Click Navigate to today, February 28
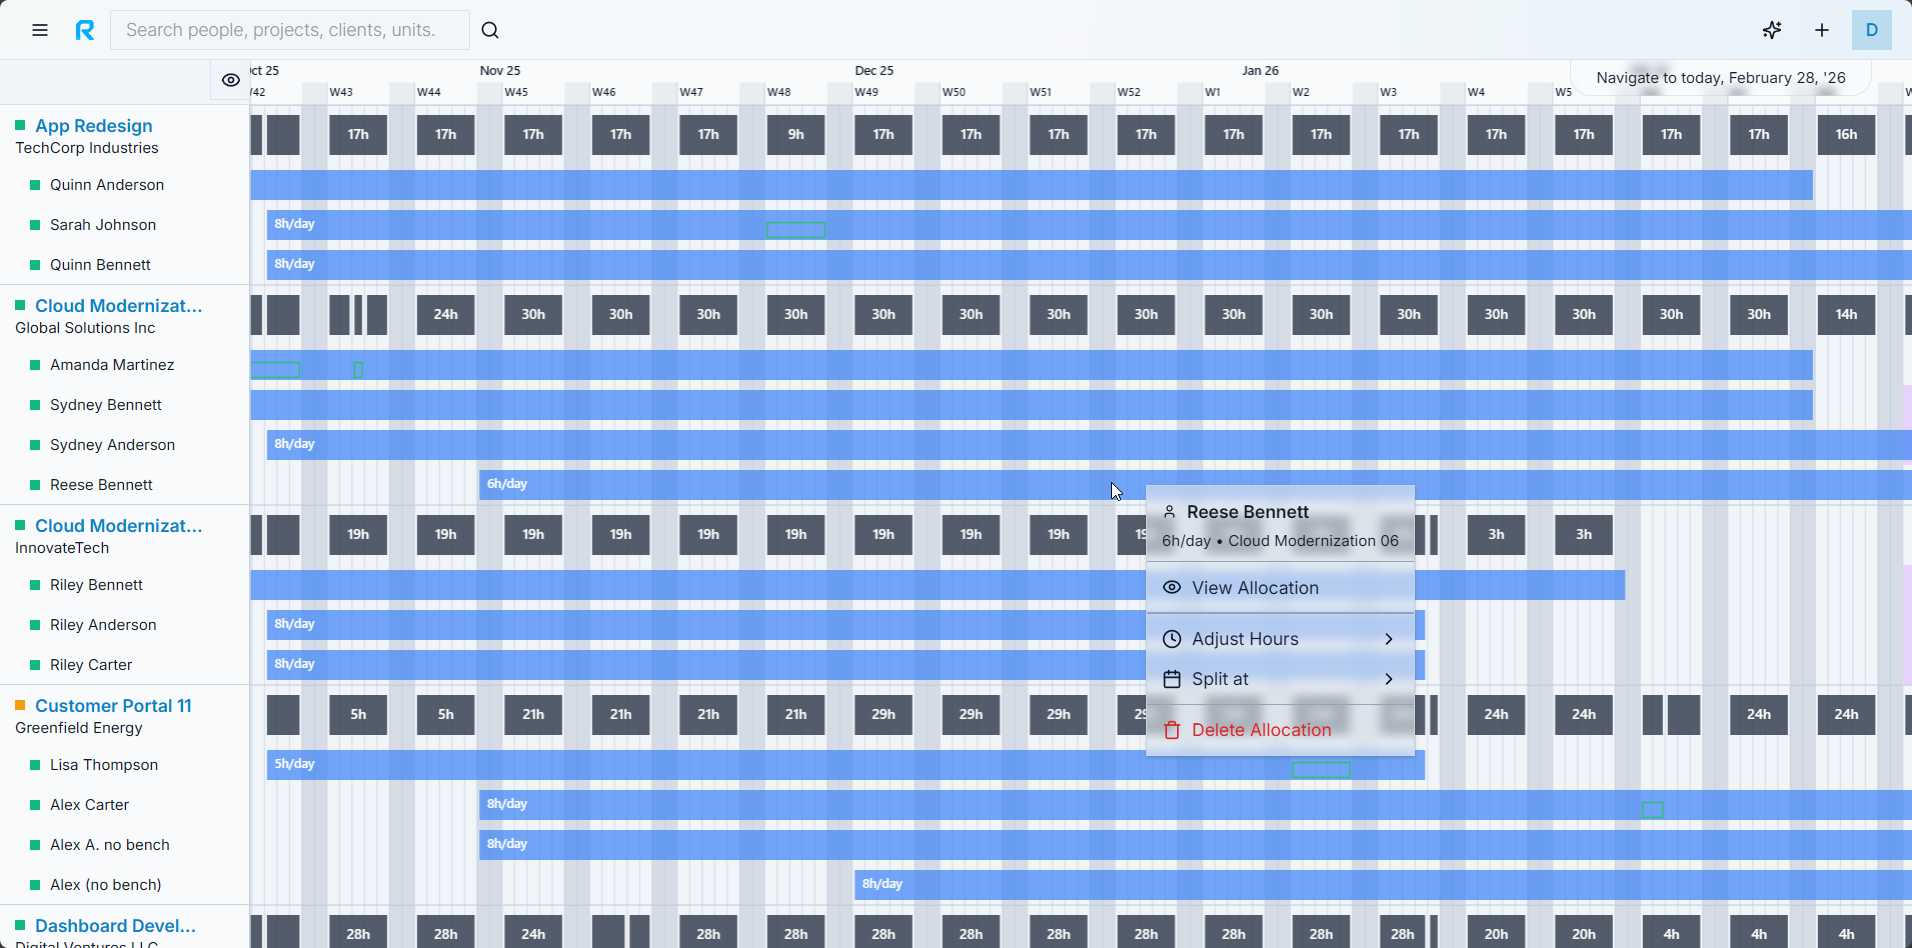 point(1721,77)
